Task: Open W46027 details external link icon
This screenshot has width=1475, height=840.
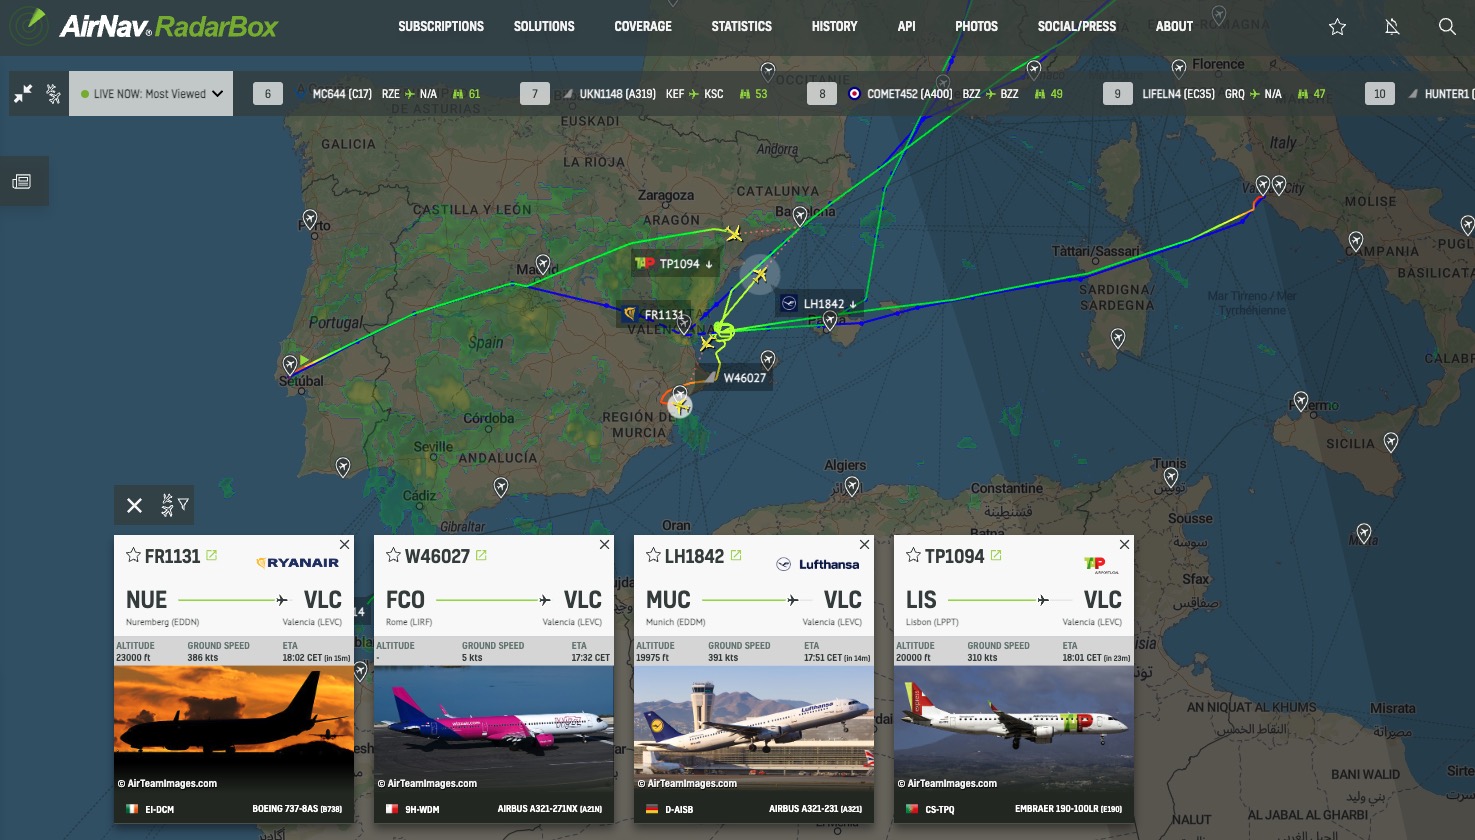Action: [x=481, y=555]
